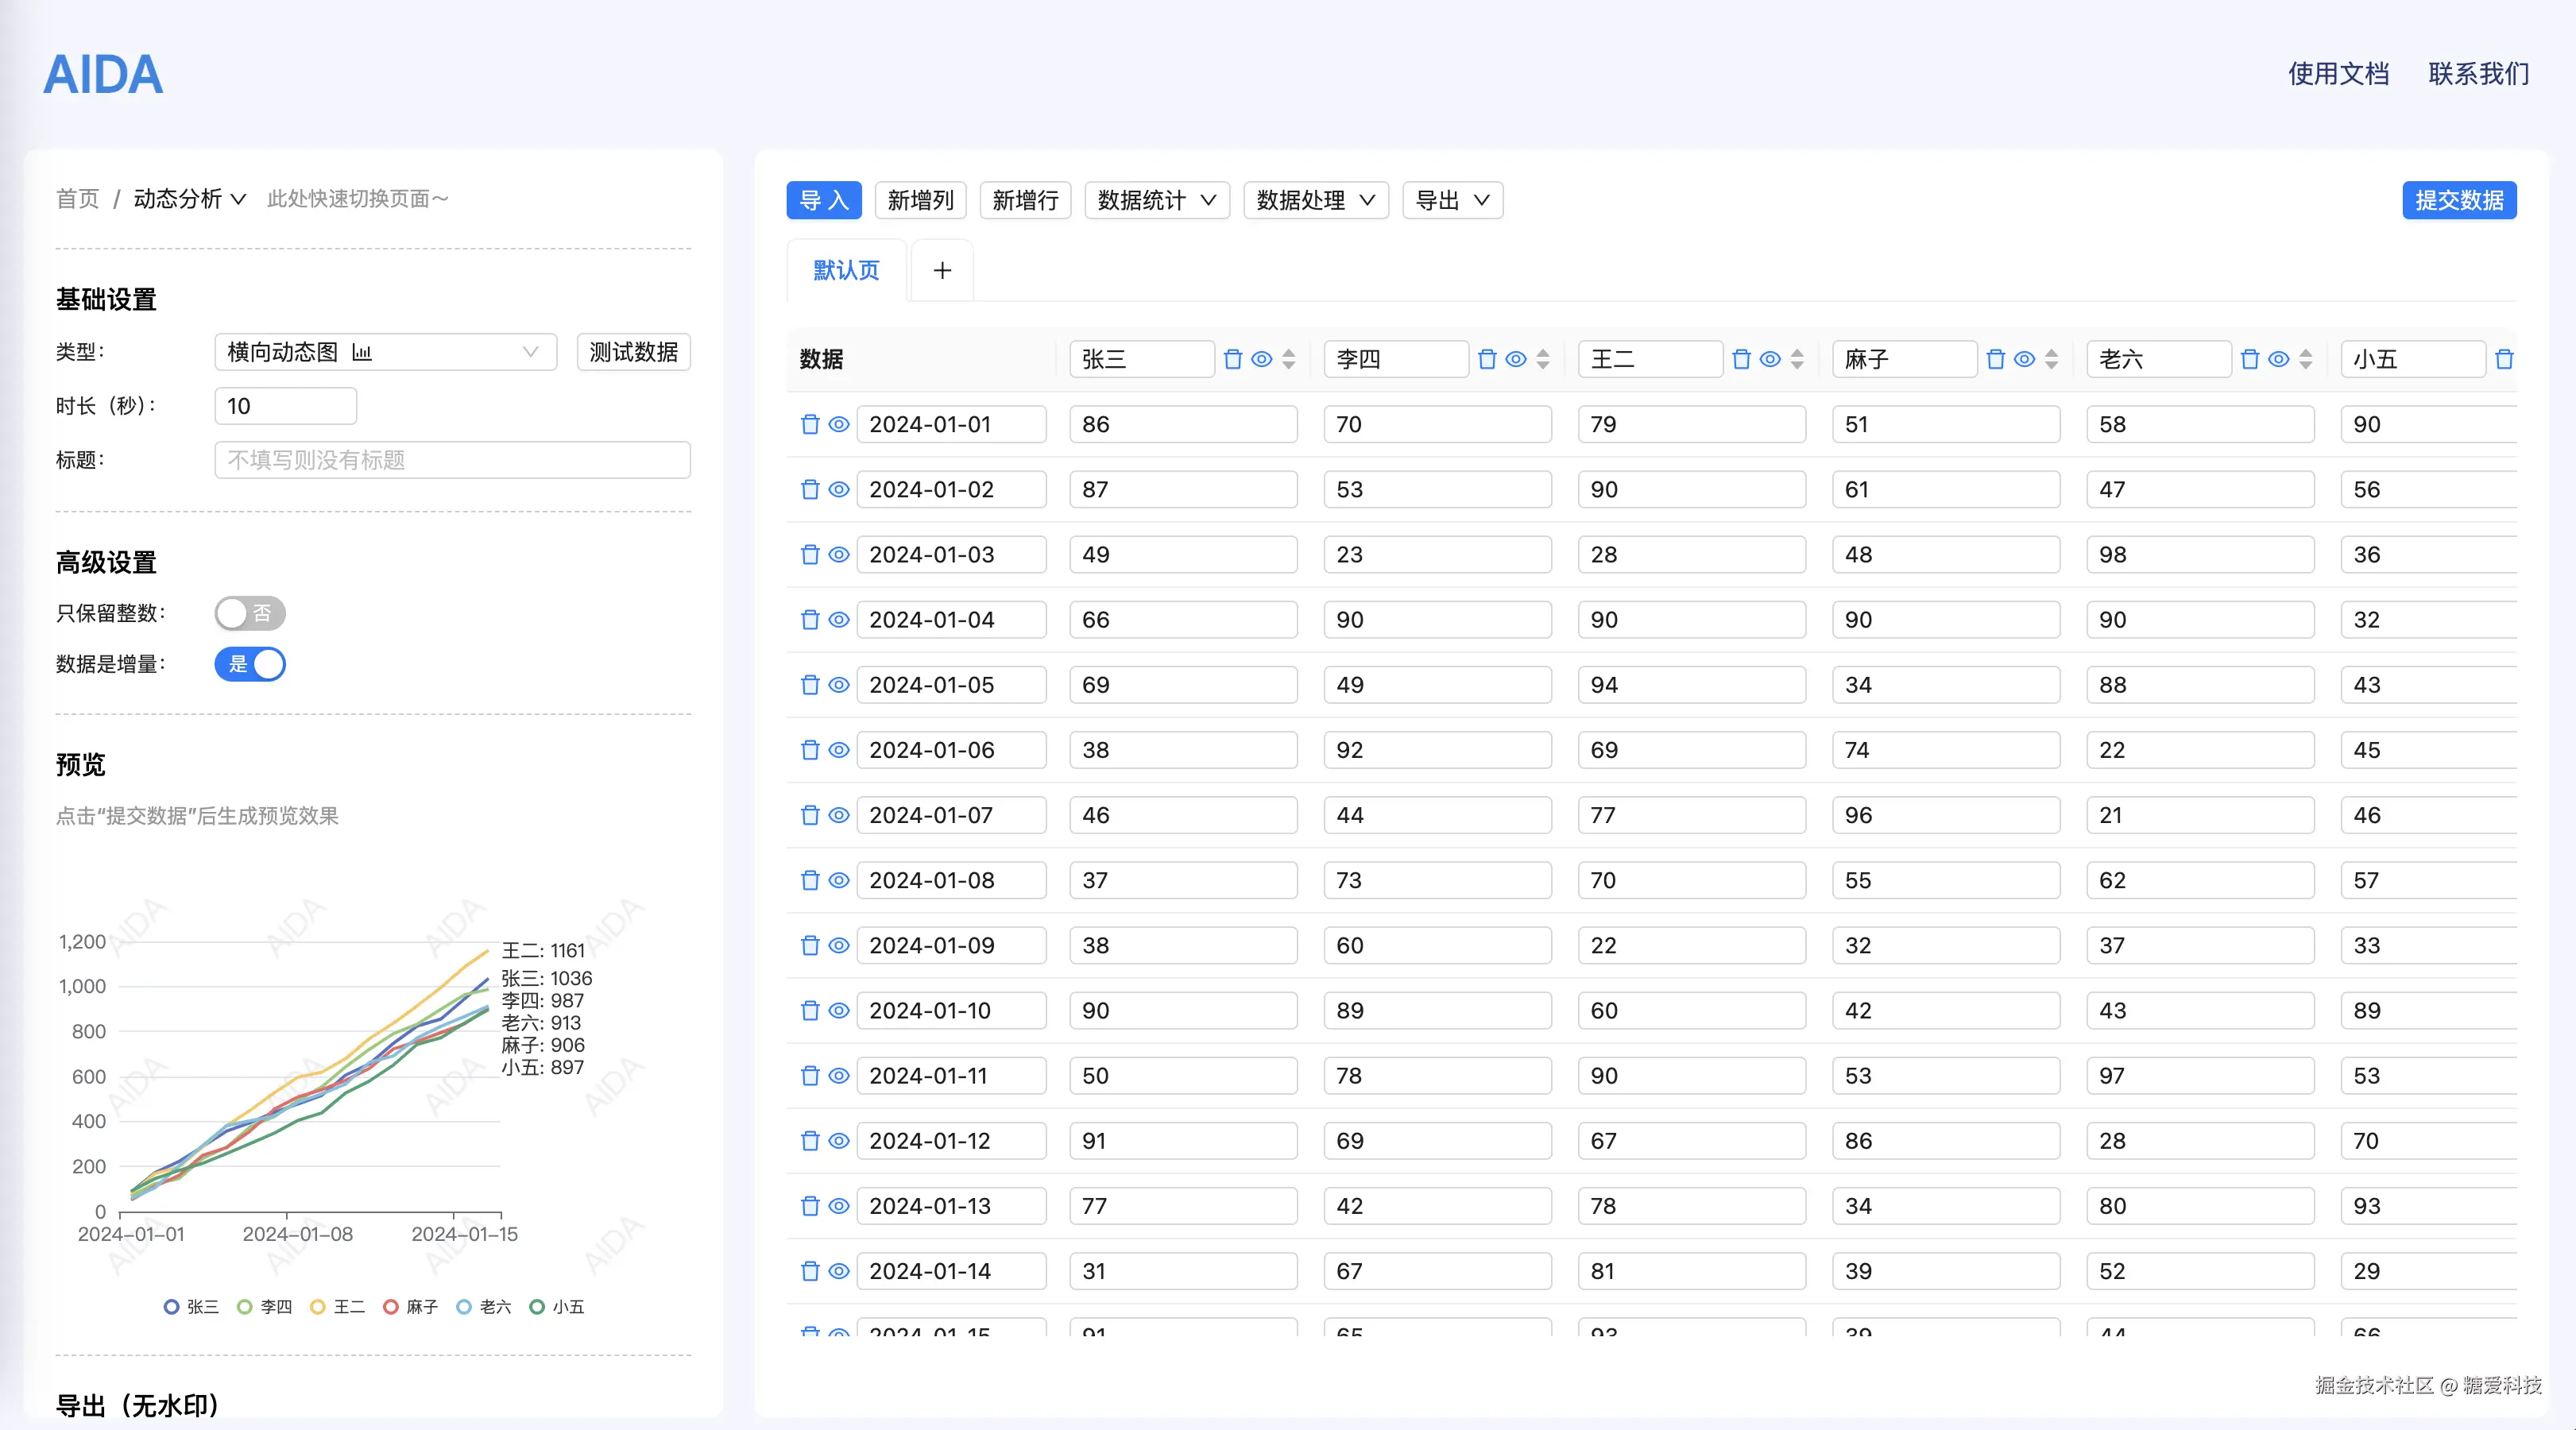
Task: Click sort arrows for 李四 column
Action: tap(1543, 359)
